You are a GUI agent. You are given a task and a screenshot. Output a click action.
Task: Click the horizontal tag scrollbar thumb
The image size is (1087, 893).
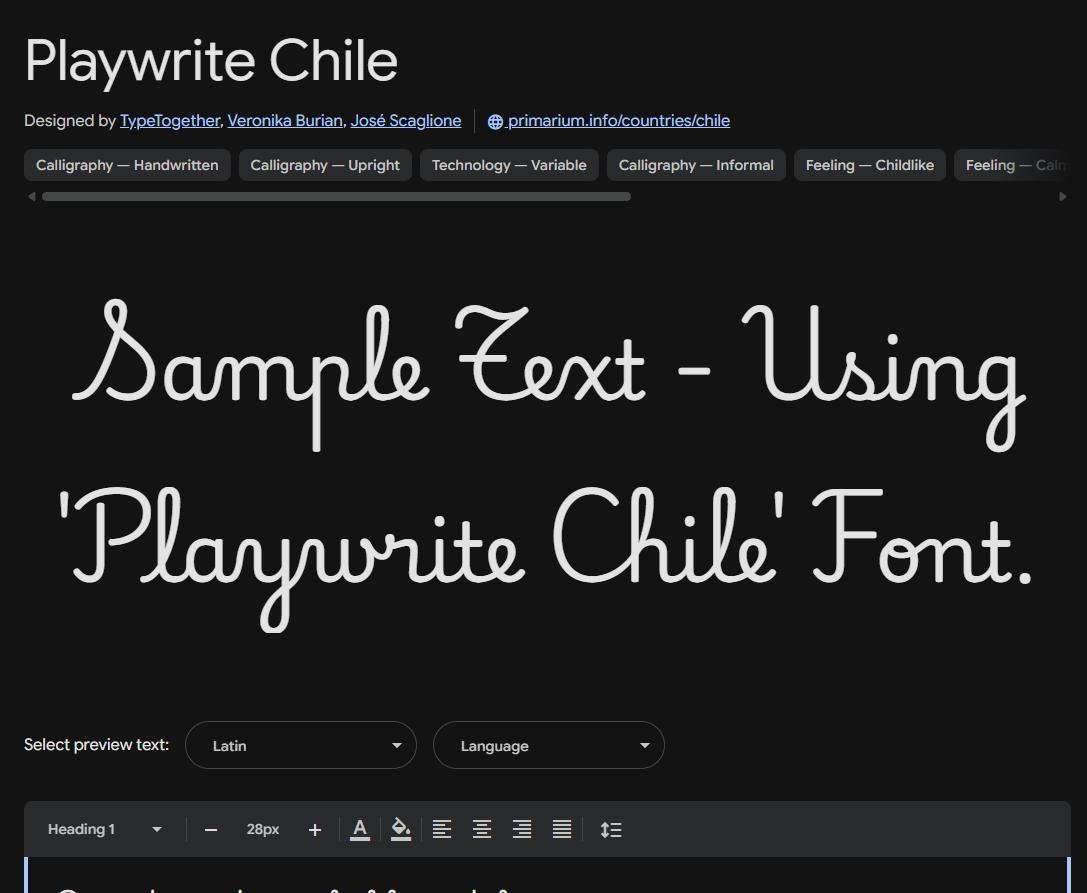(x=336, y=197)
